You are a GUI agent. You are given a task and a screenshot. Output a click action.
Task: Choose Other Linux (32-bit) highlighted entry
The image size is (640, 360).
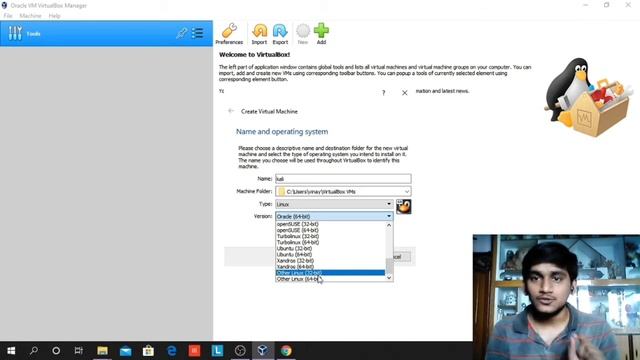[330, 273]
